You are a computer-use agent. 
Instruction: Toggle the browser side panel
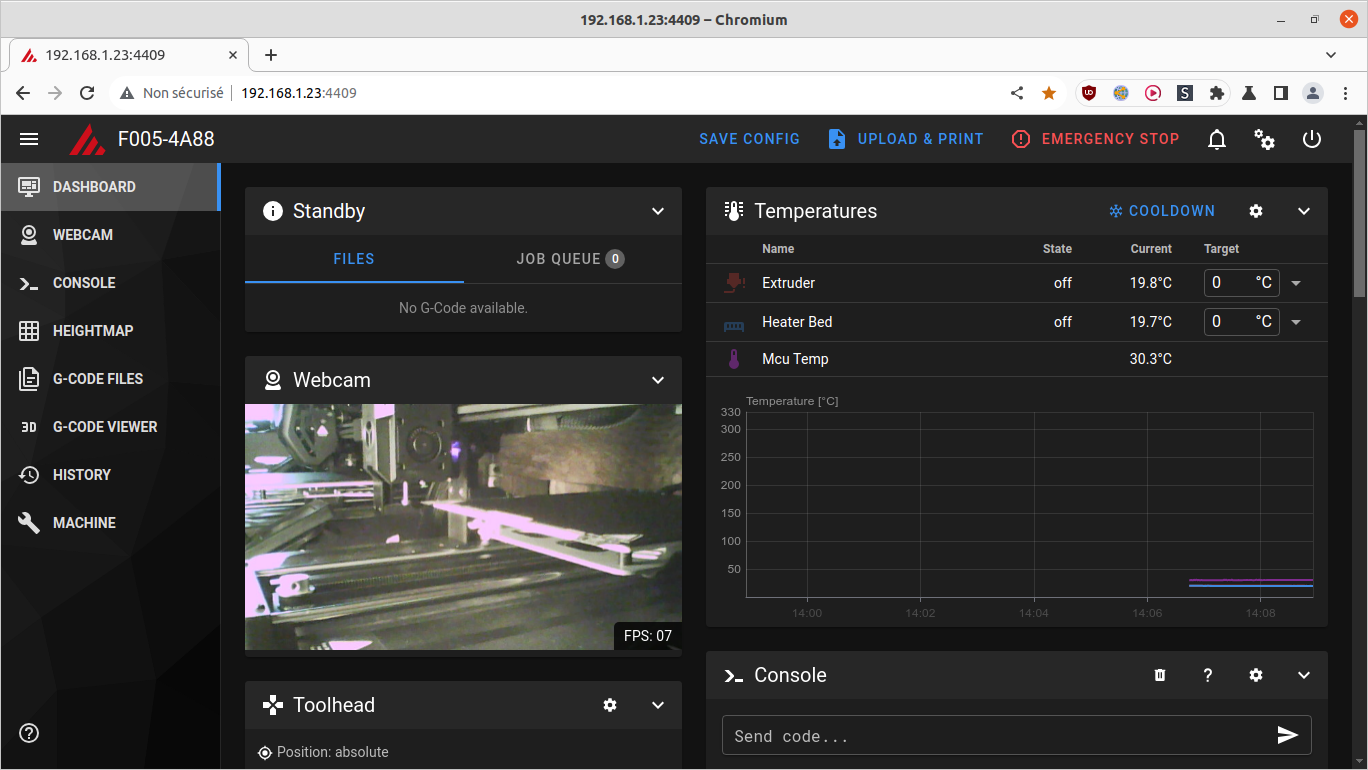point(1281,93)
